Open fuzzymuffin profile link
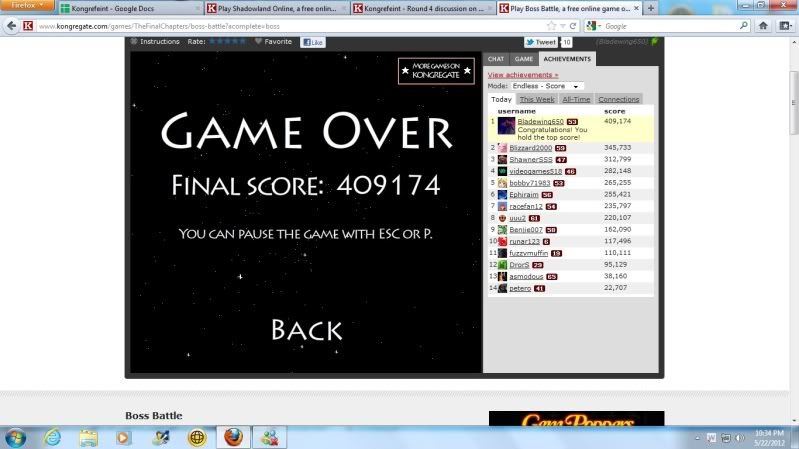This screenshot has width=799, height=449. click(528, 253)
